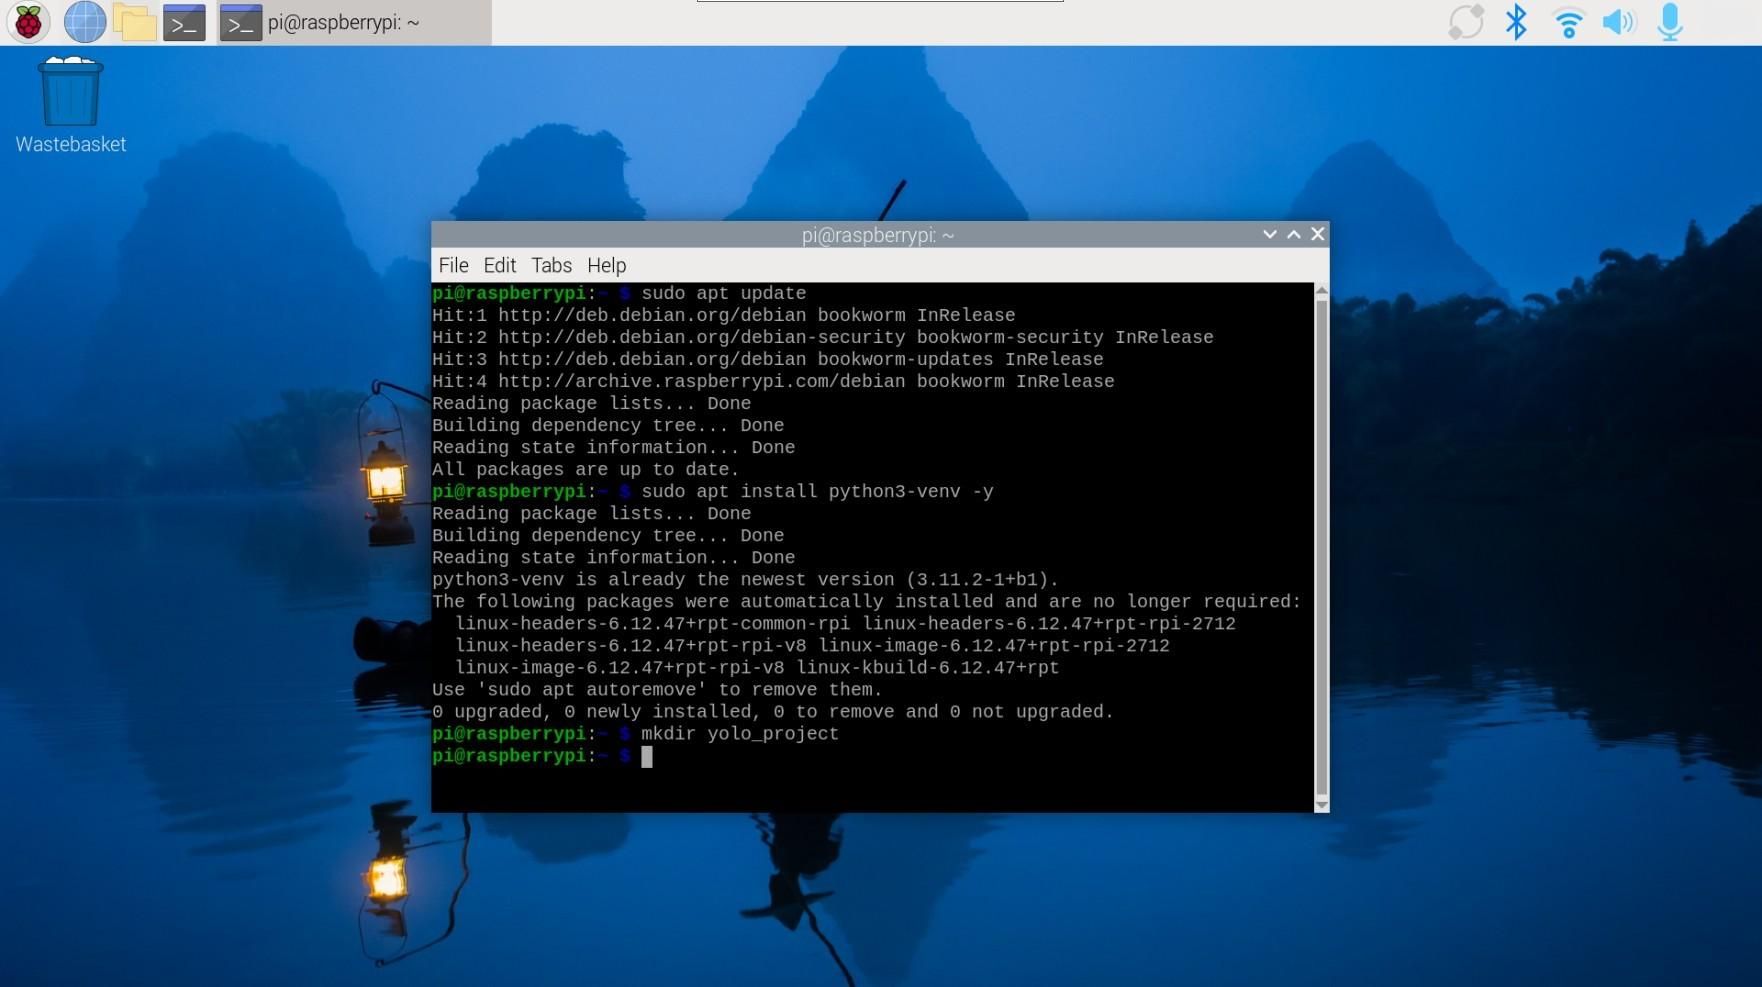This screenshot has width=1762, height=987.
Task: Click the 'Hit:4 http://archive.raspberrypi.com' line
Action: pyautogui.click(x=773, y=381)
